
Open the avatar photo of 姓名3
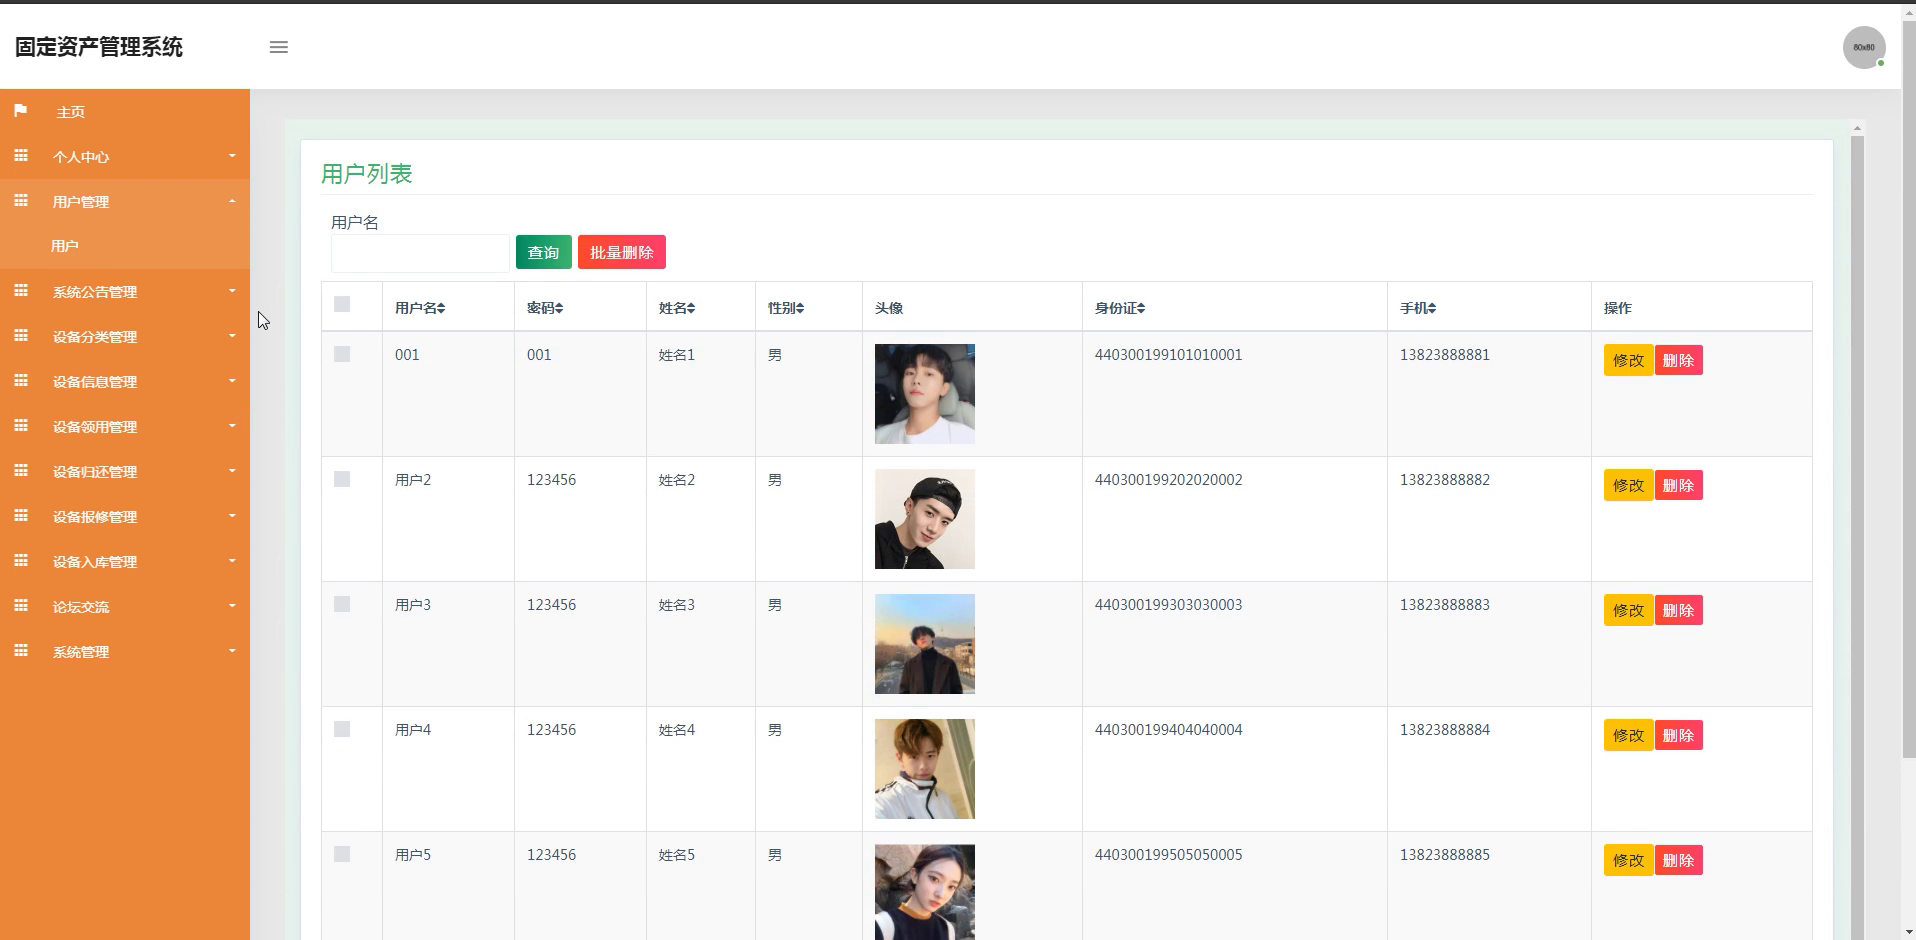point(925,644)
